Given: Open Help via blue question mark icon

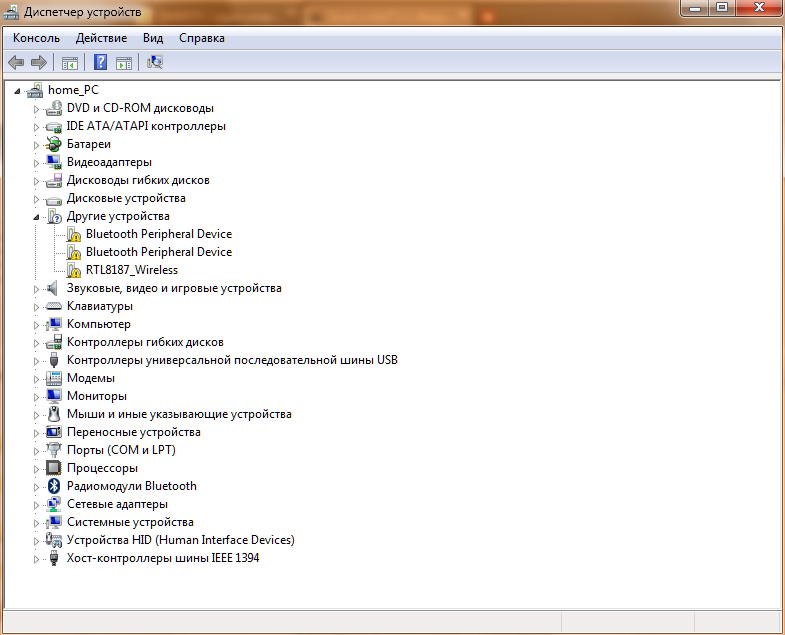Looking at the screenshot, I should pos(101,63).
